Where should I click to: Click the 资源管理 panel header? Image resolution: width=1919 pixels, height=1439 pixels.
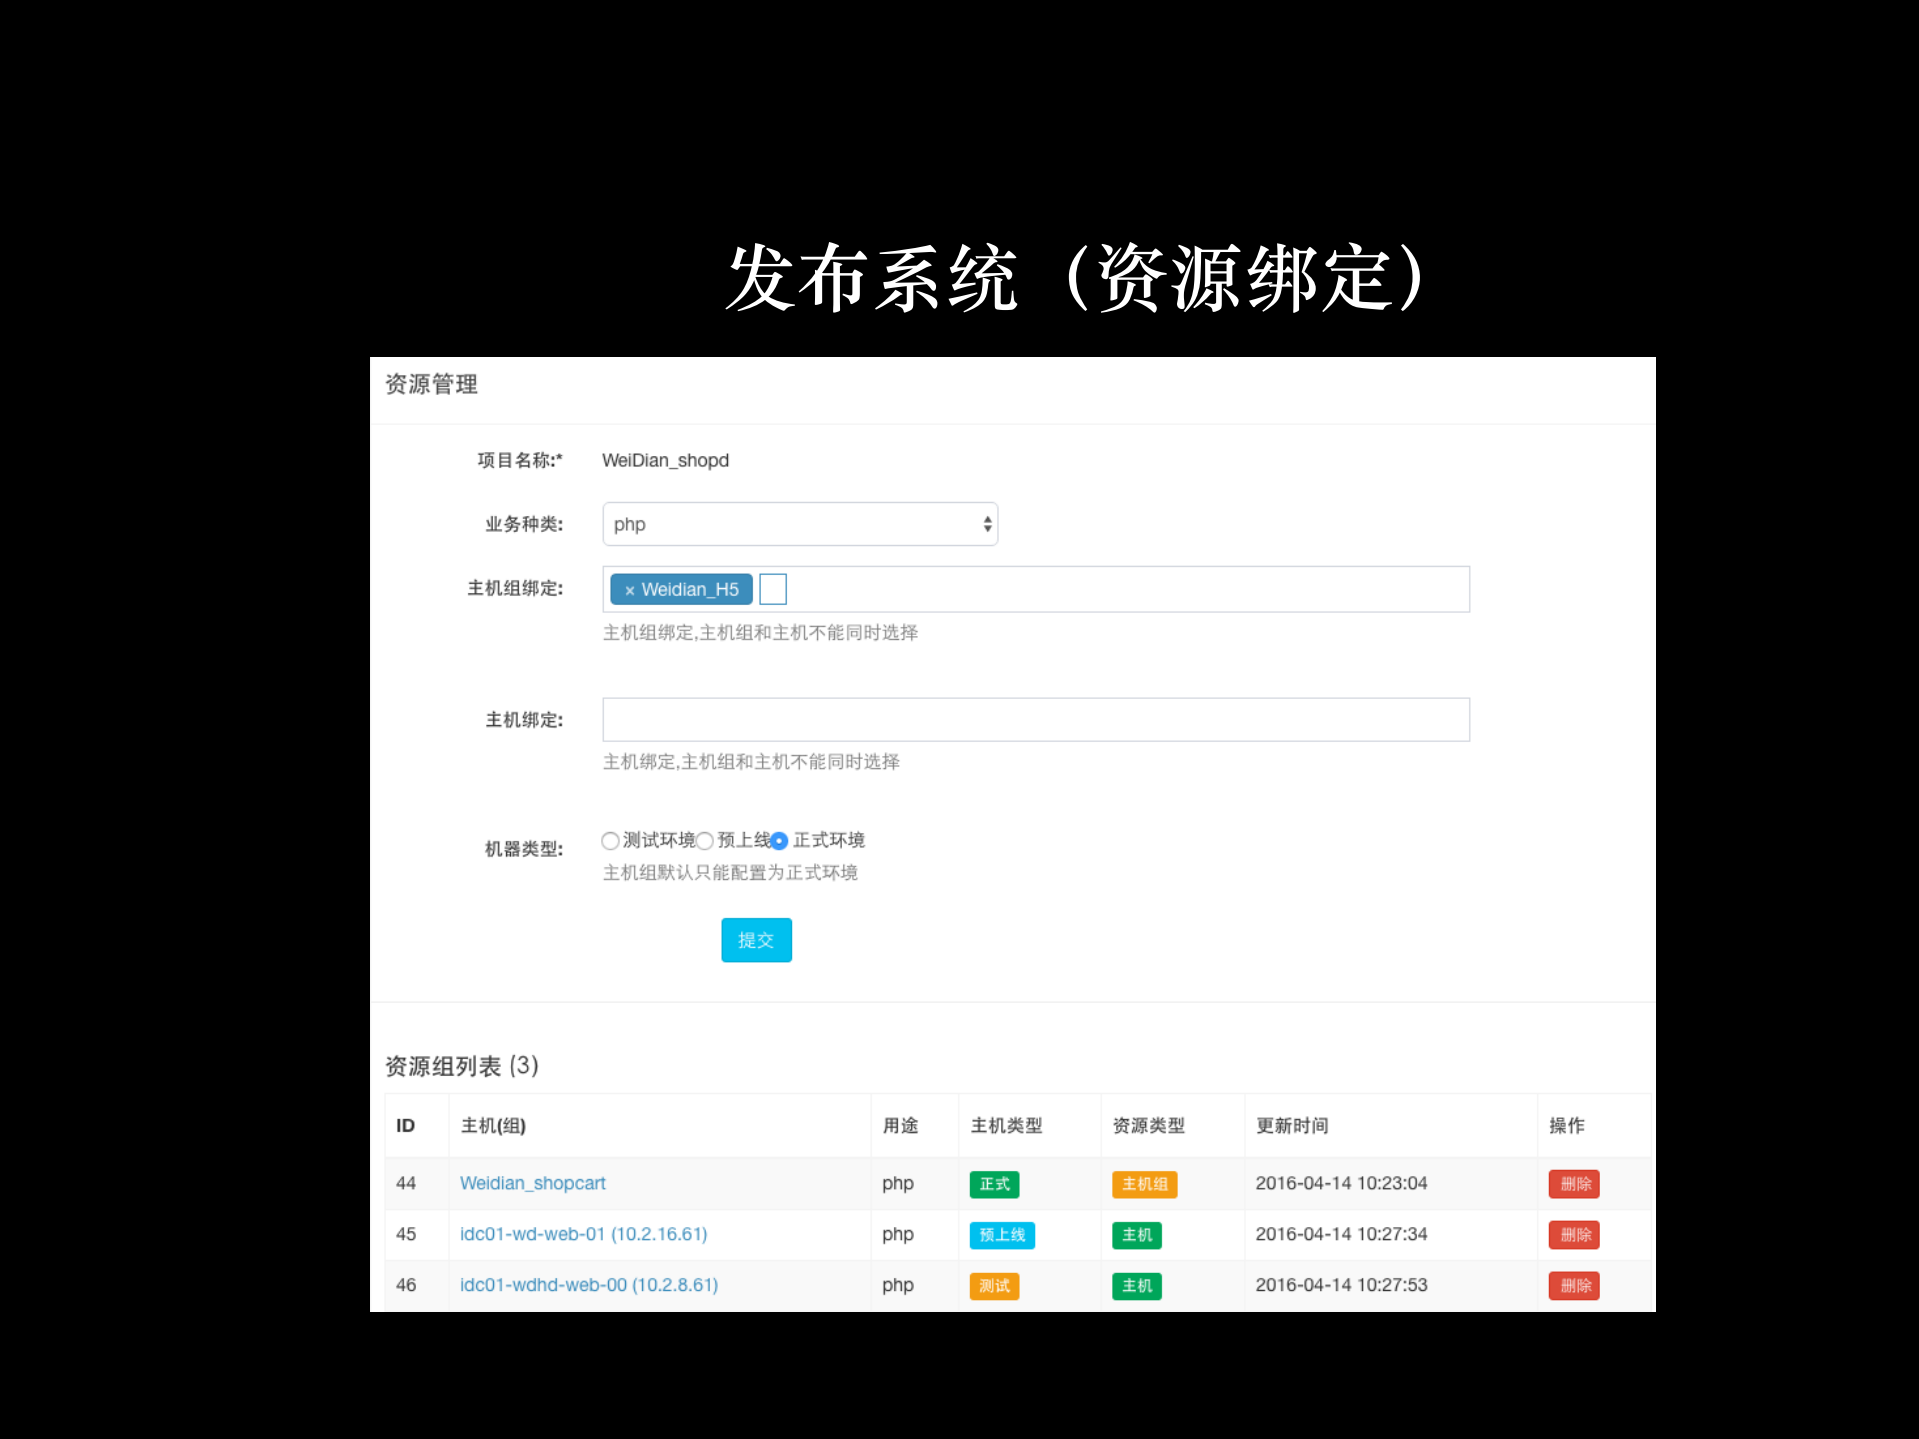pyautogui.click(x=431, y=384)
